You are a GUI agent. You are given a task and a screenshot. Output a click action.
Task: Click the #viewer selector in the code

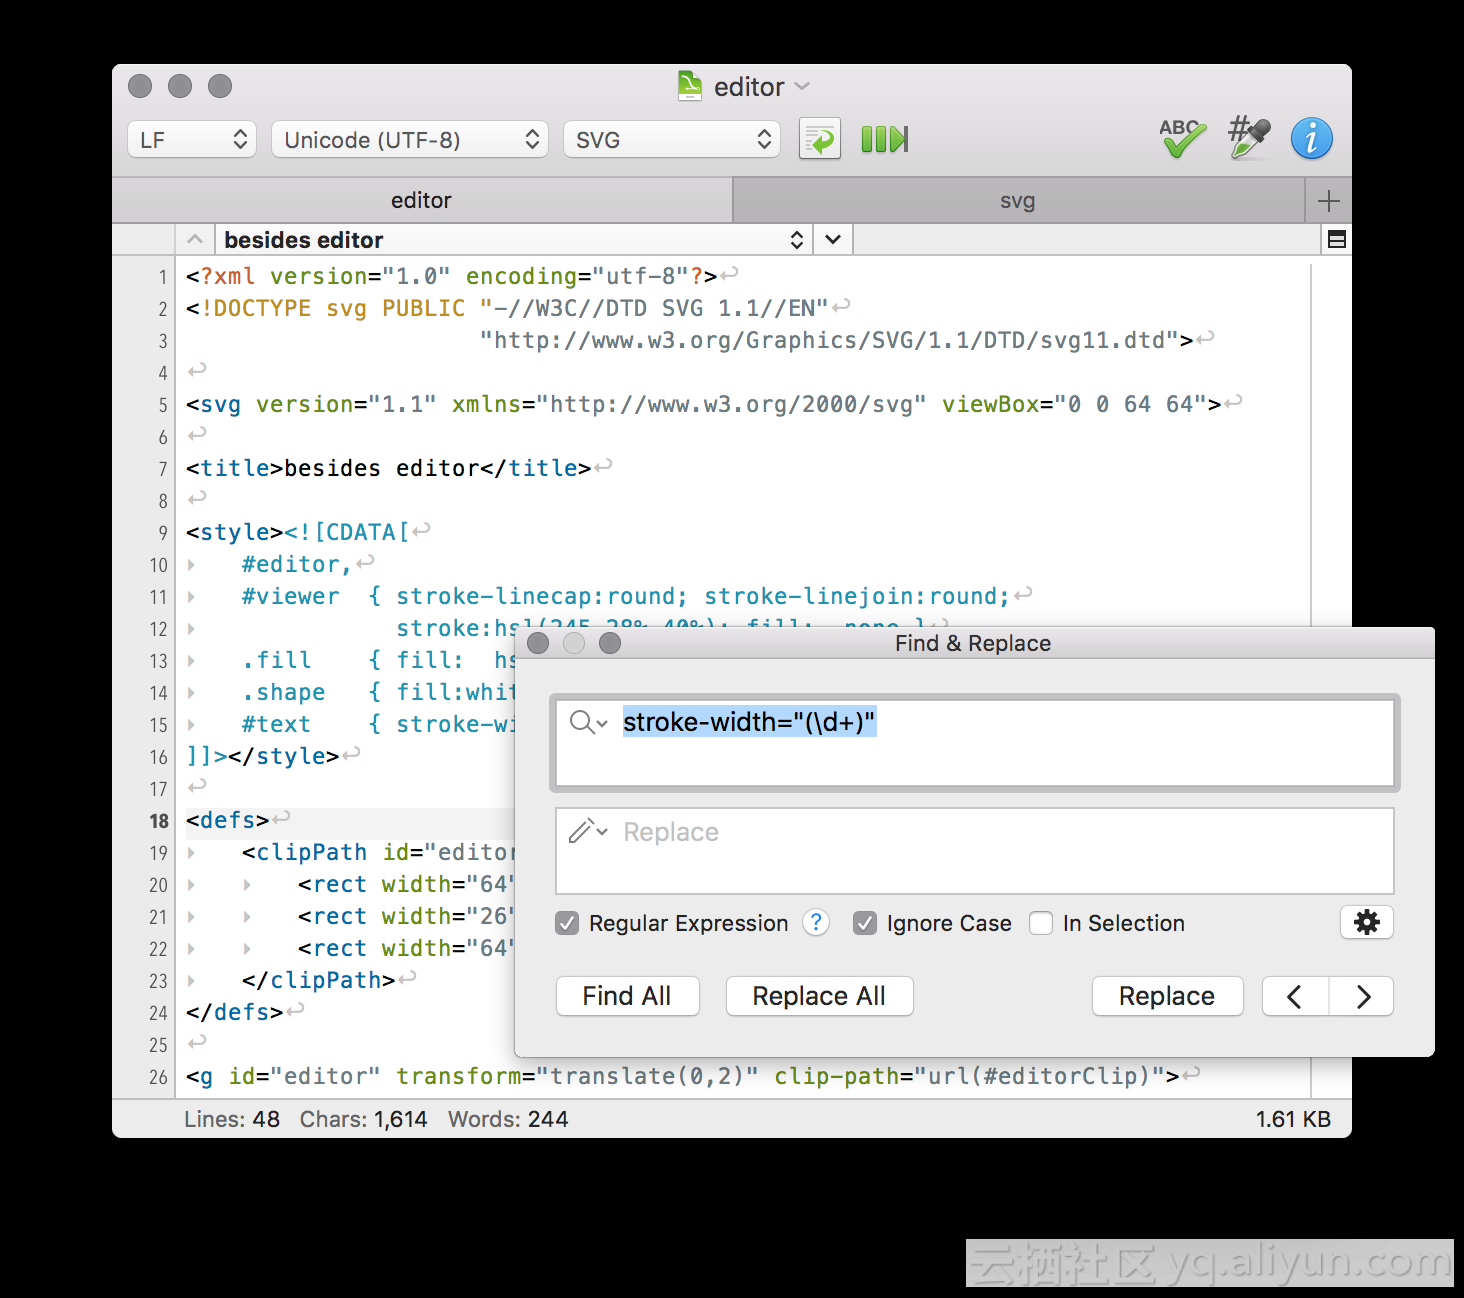290,596
